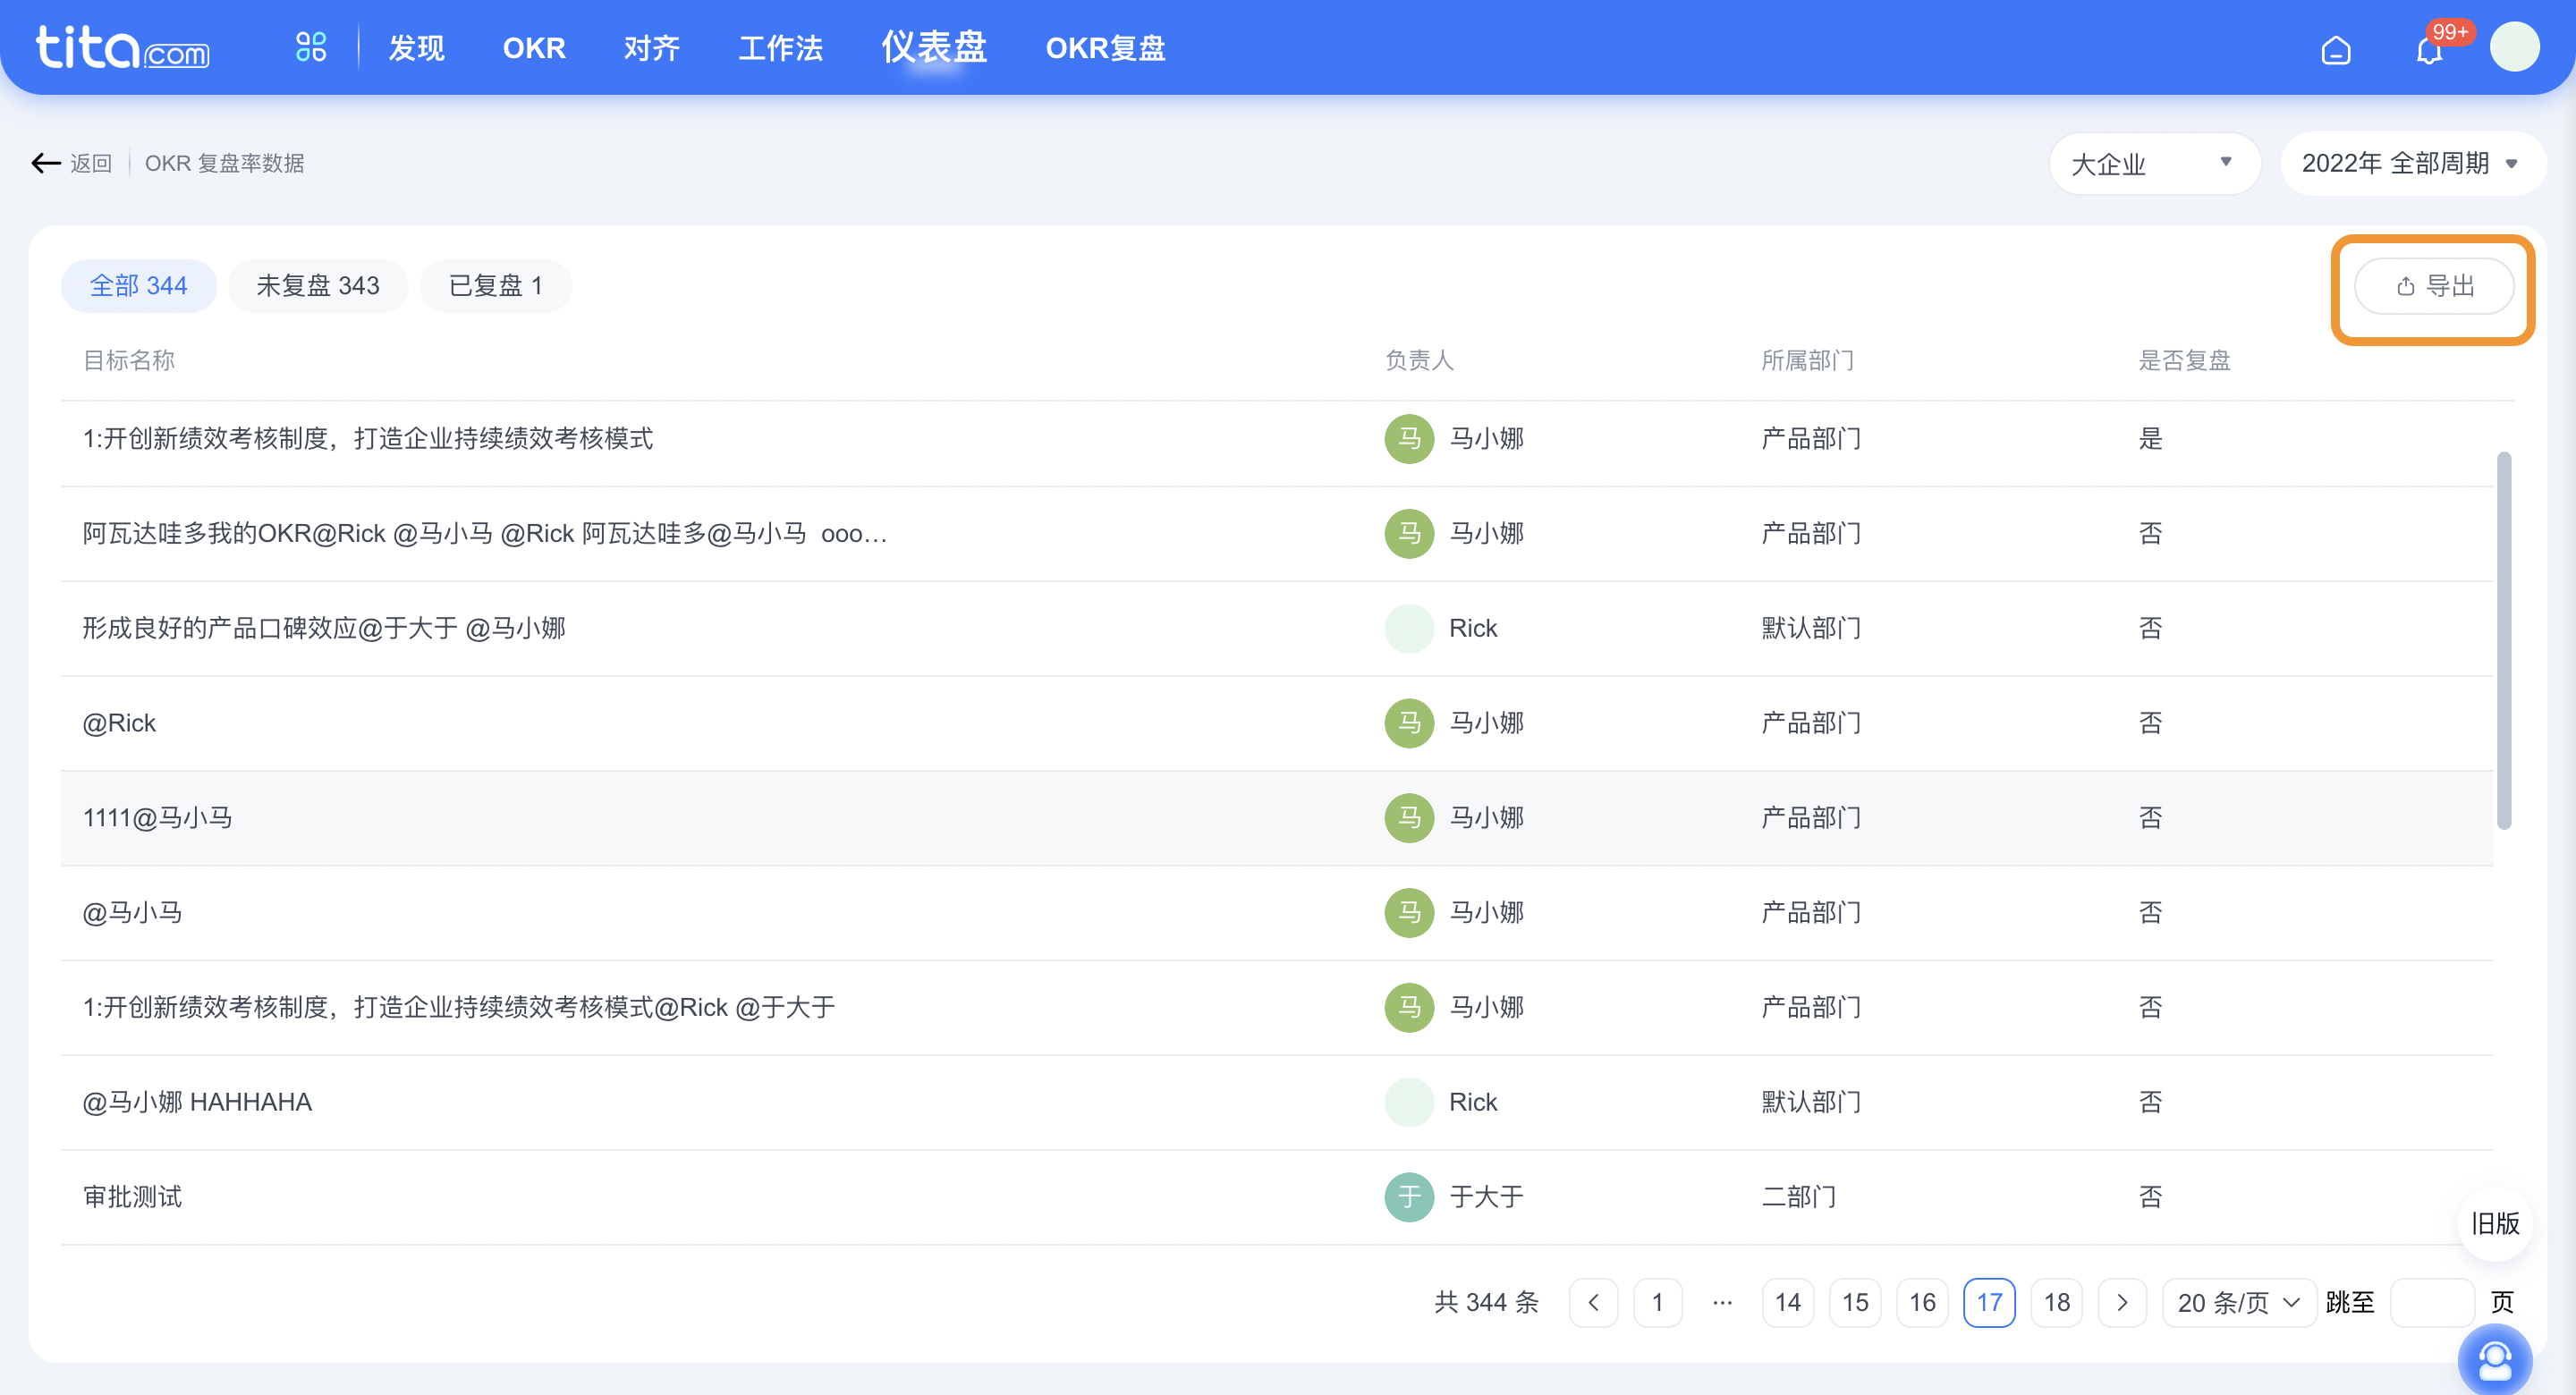Click the pagination ellipsis to jump pages
Screen dimensions: 2576x1395
[x=1722, y=1303]
